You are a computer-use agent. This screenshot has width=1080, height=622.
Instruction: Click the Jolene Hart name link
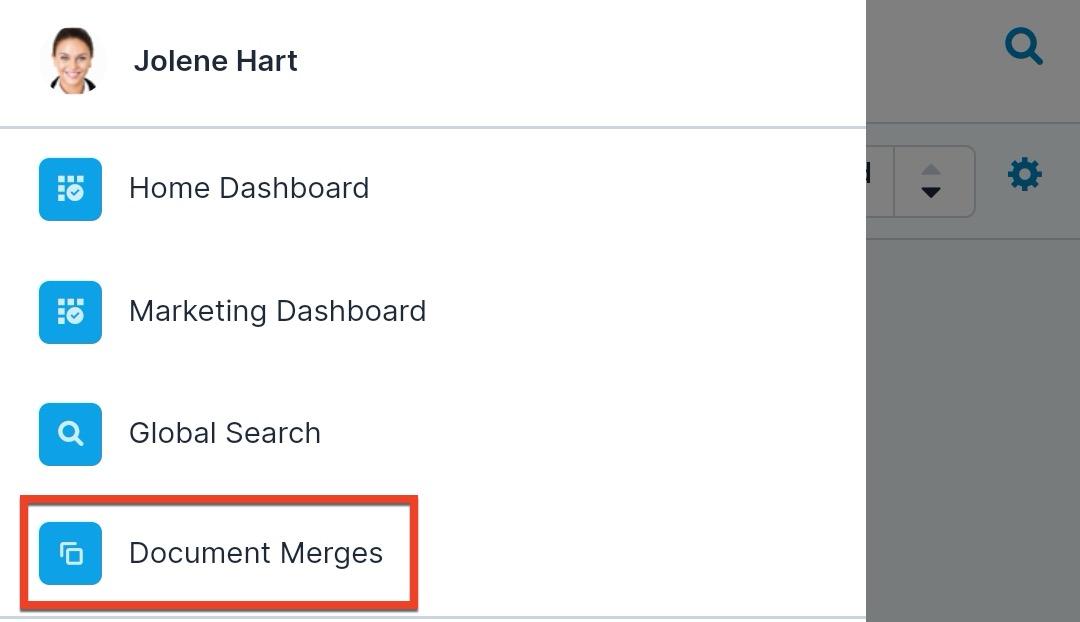point(215,60)
